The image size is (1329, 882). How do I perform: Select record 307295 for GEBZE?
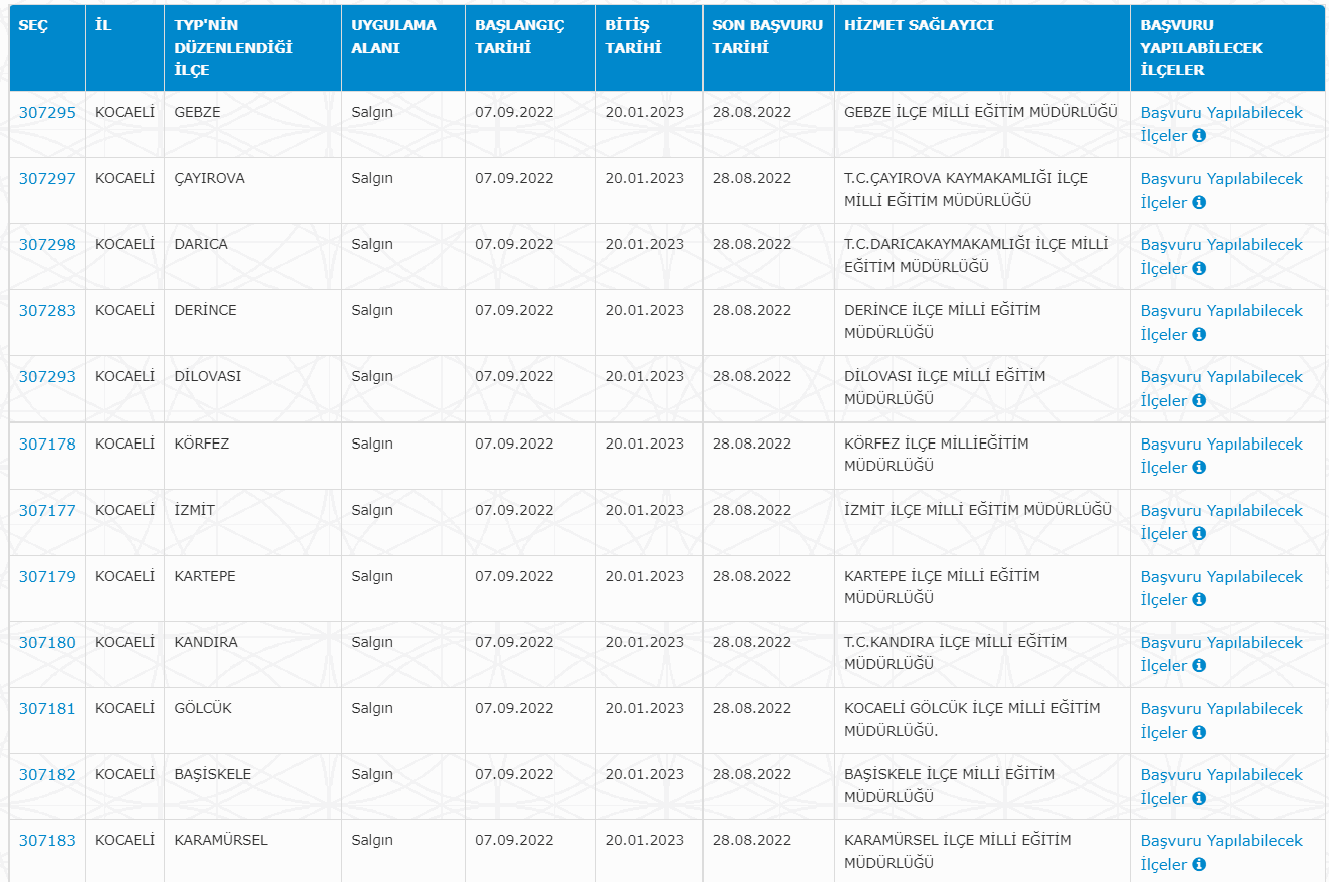point(47,113)
